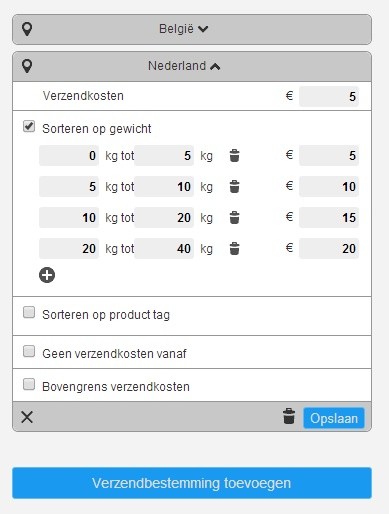Enable Sorteren op product tag

(29, 312)
